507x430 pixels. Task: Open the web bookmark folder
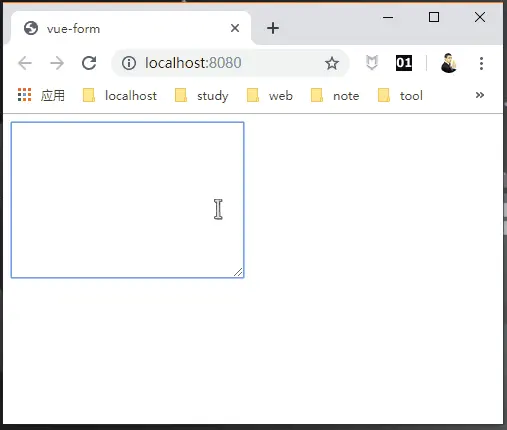[270, 96]
